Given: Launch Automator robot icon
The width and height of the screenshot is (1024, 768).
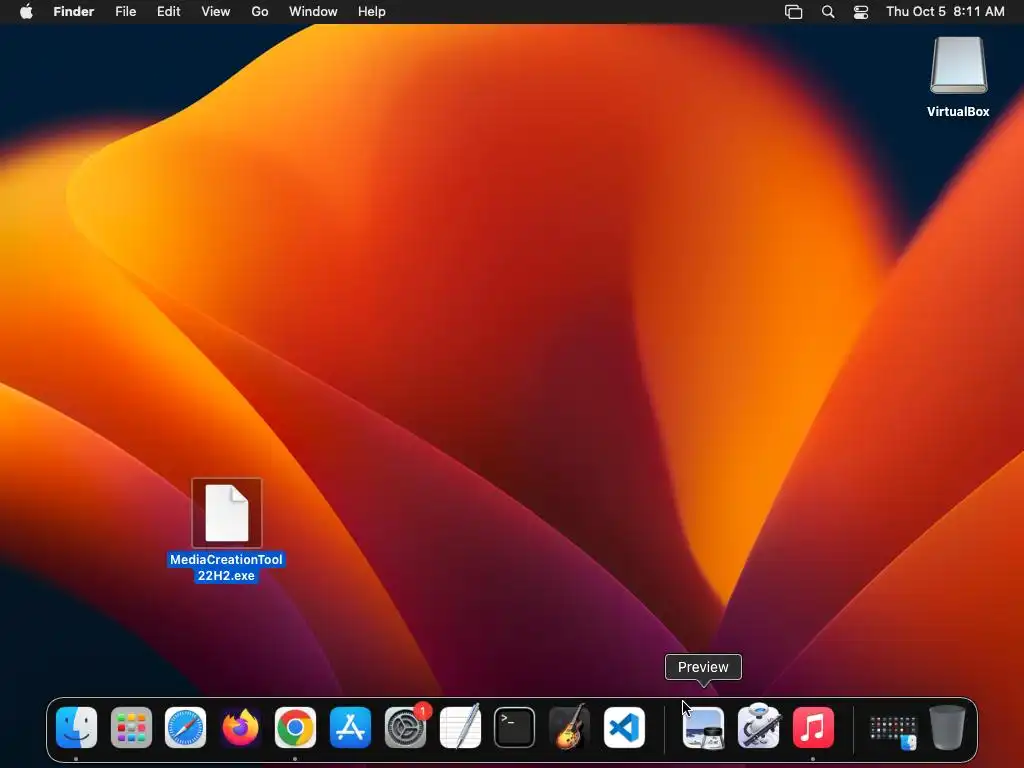Looking at the screenshot, I should (758, 726).
